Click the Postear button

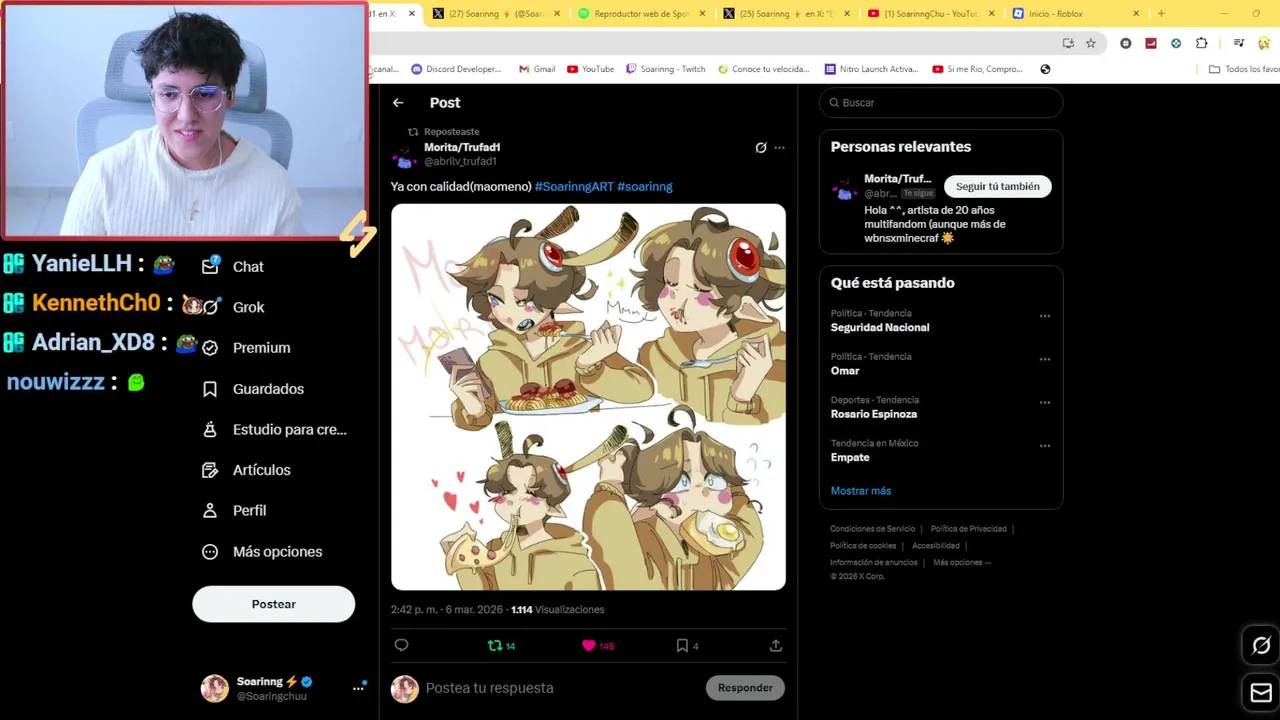coord(273,604)
